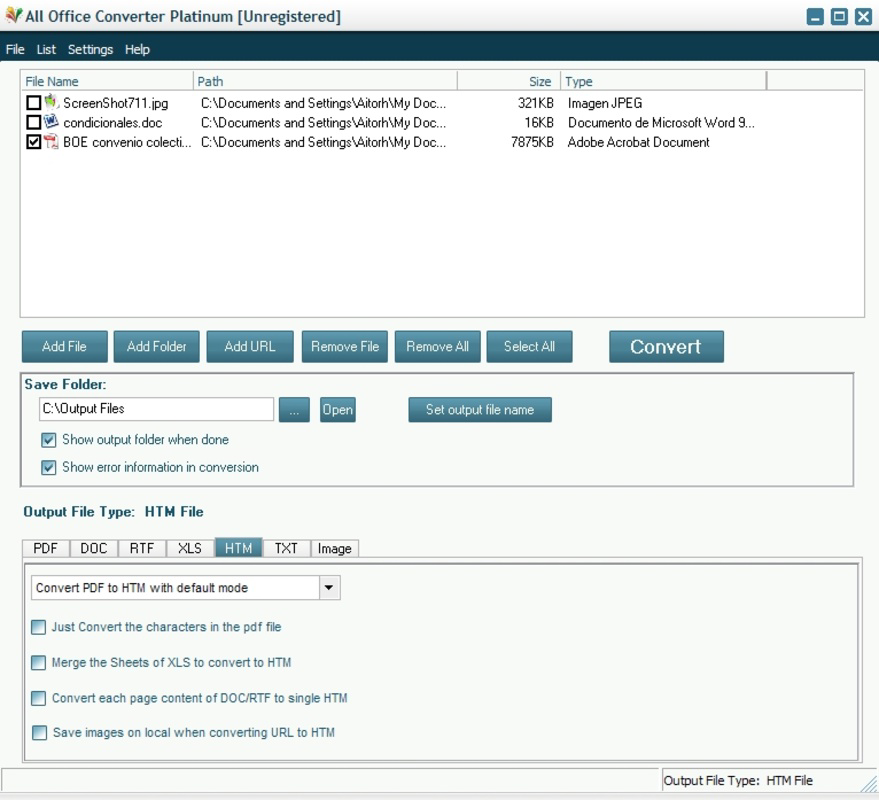Click the Add URL button
Viewport: 879px width, 800px height.
(250, 346)
